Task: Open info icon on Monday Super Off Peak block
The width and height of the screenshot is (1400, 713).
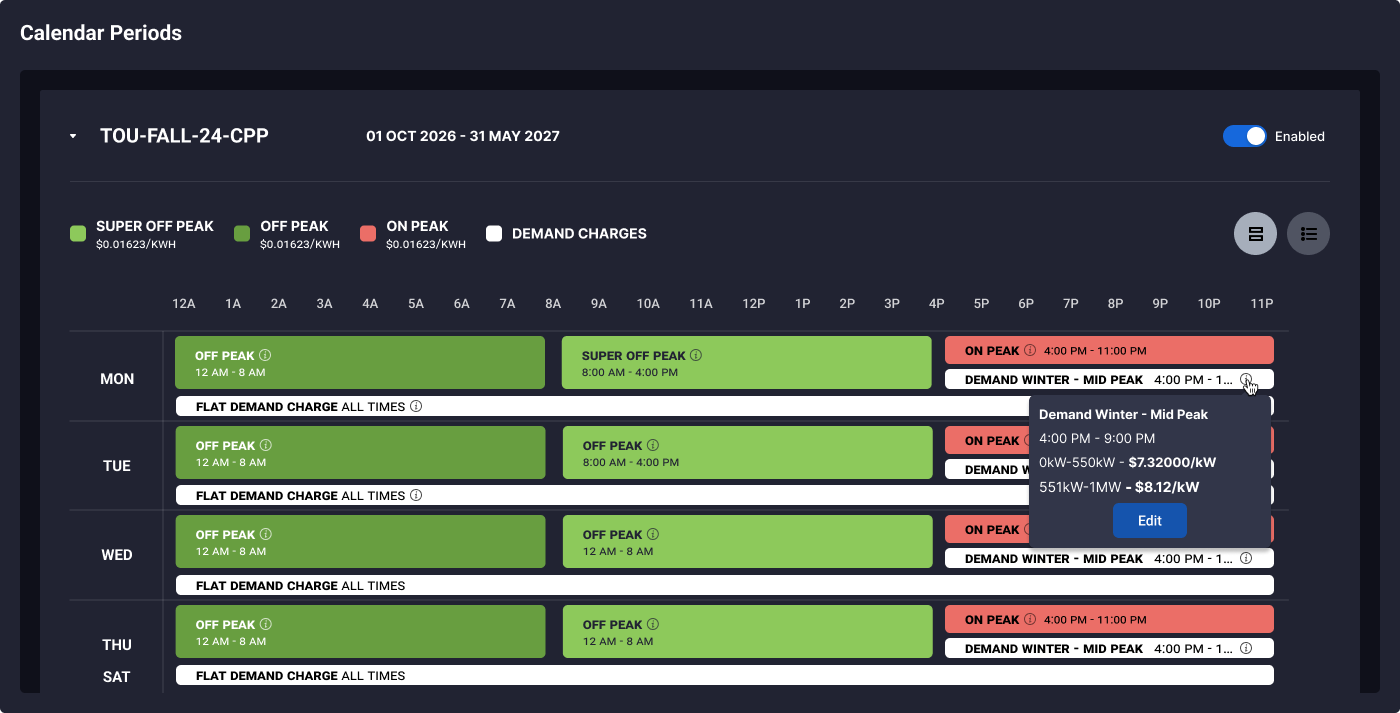Action: click(x=696, y=355)
